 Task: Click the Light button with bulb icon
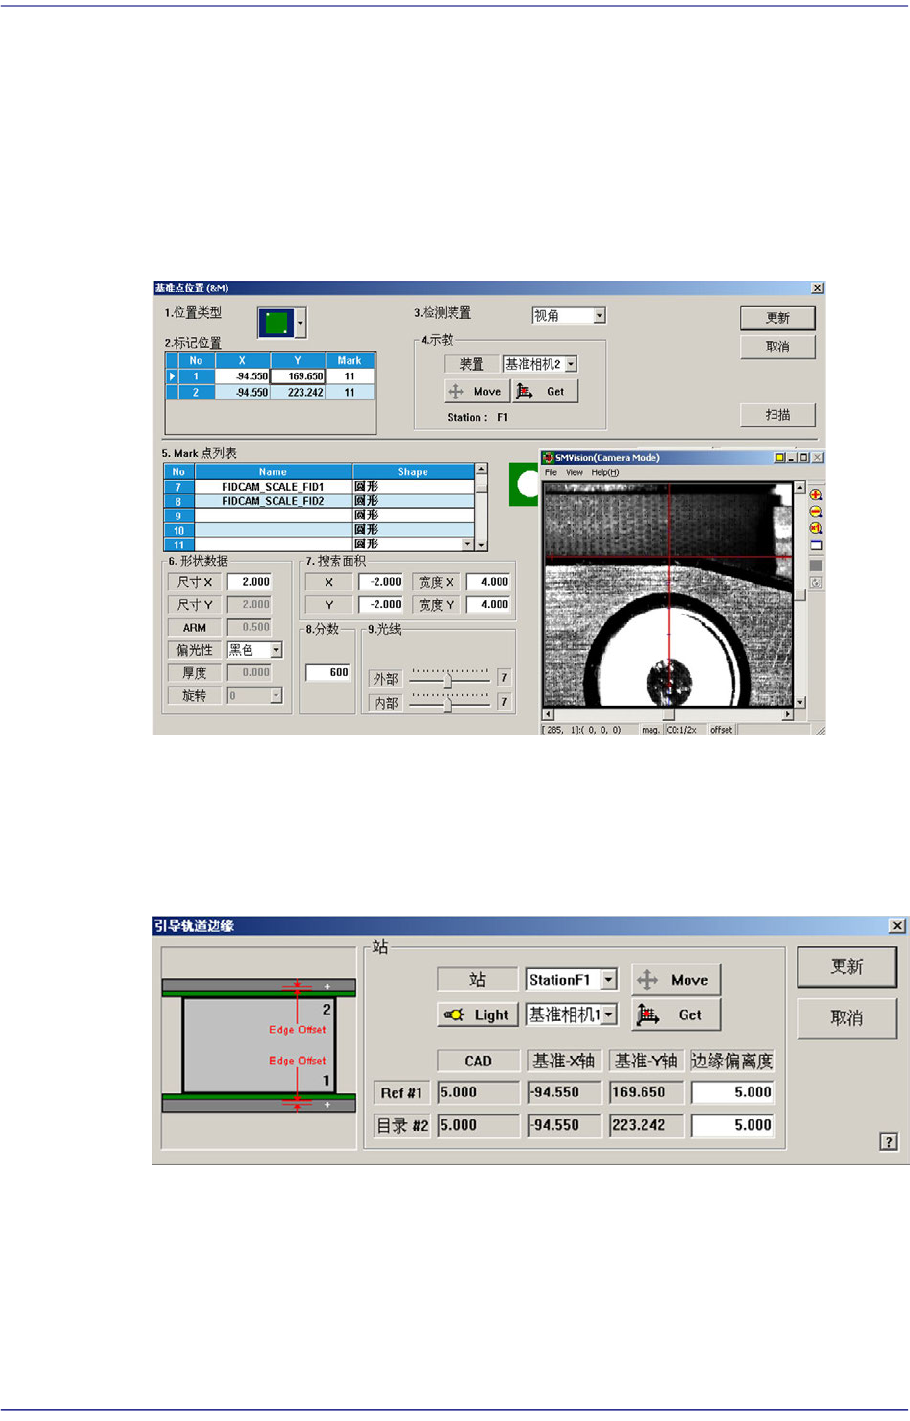pyautogui.click(x=478, y=1015)
